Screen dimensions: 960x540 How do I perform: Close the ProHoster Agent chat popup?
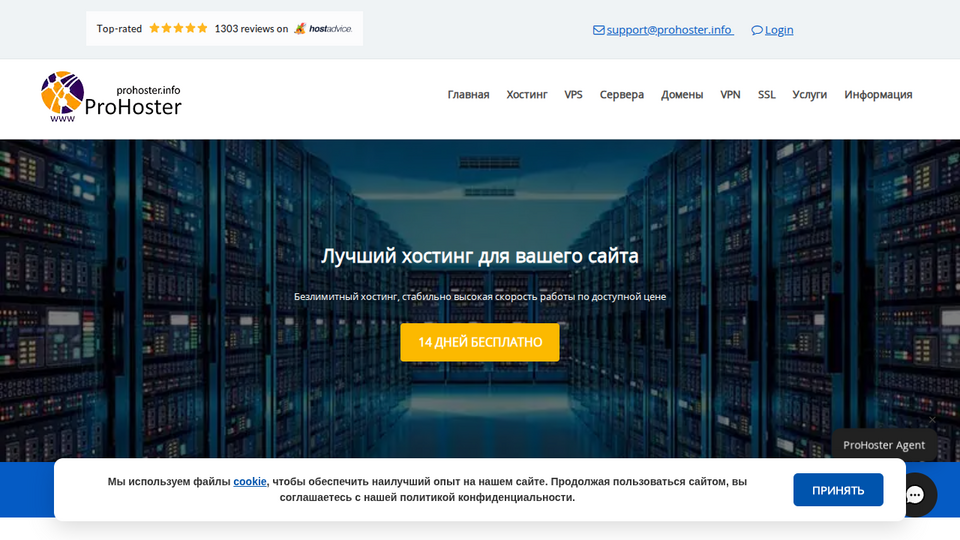point(932,420)
